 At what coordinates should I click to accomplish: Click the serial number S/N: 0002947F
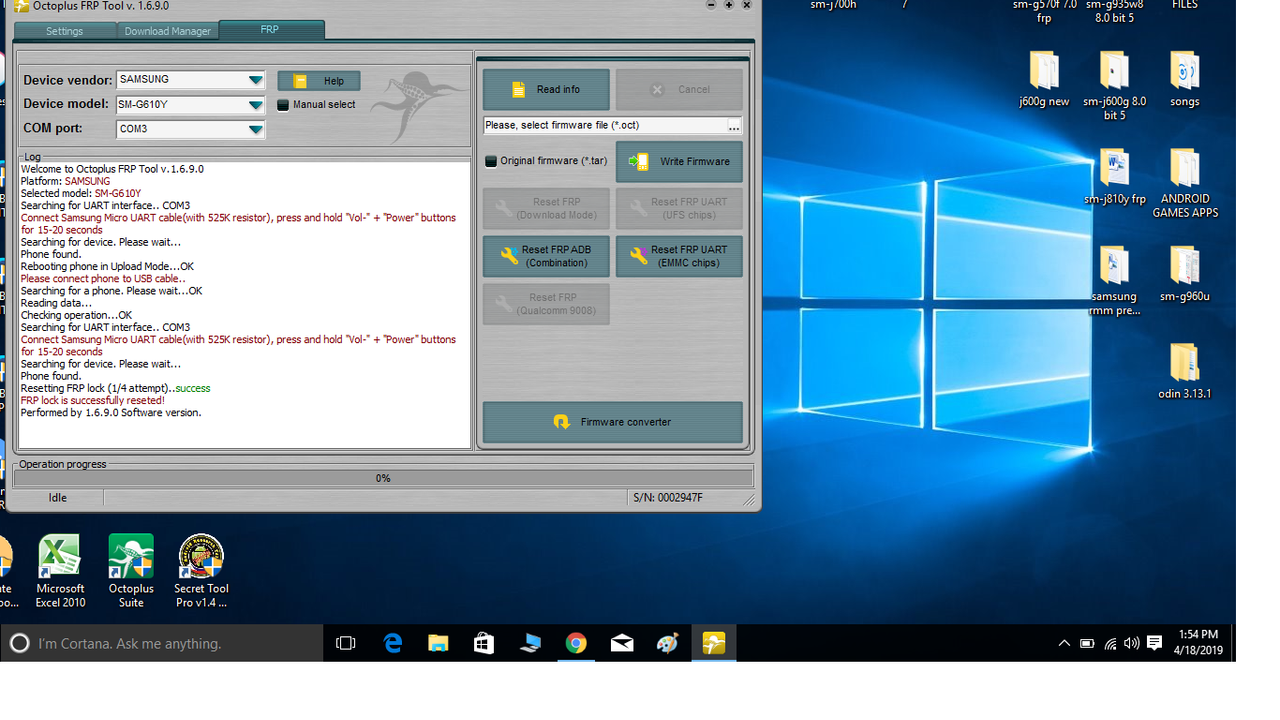tap(668, 498)
